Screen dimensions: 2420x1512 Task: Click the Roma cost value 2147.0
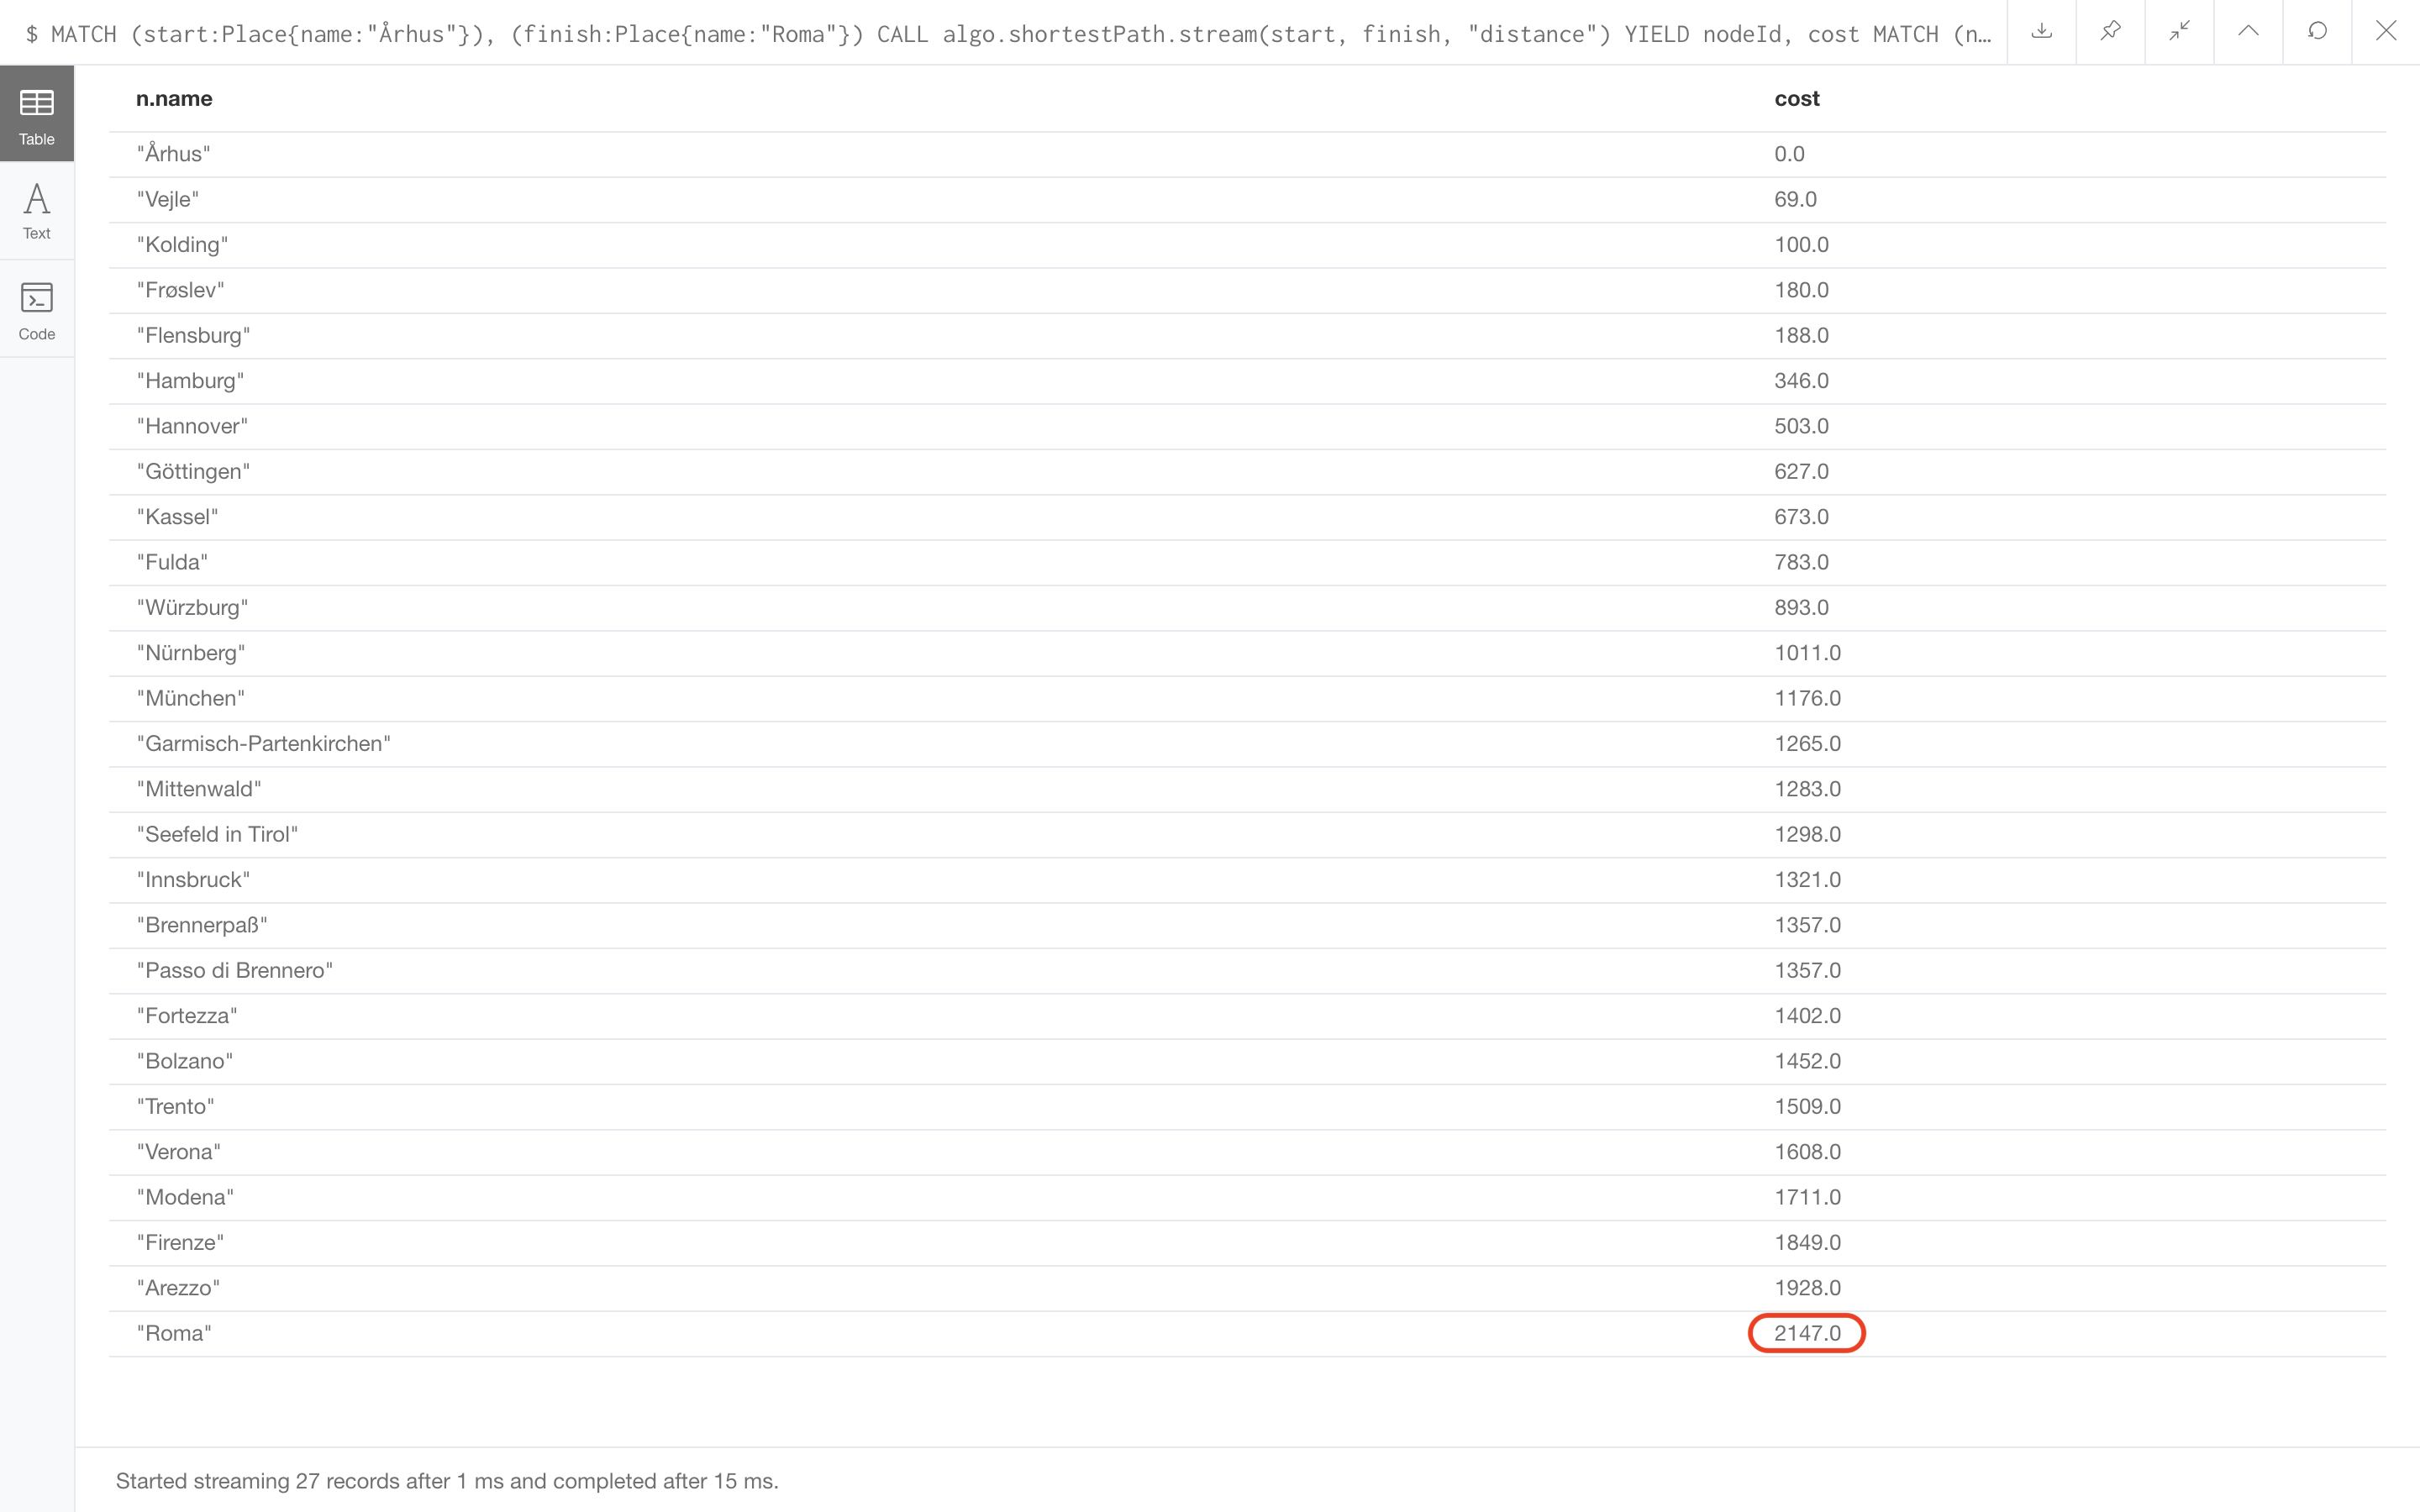[x=1807, y=1333]
